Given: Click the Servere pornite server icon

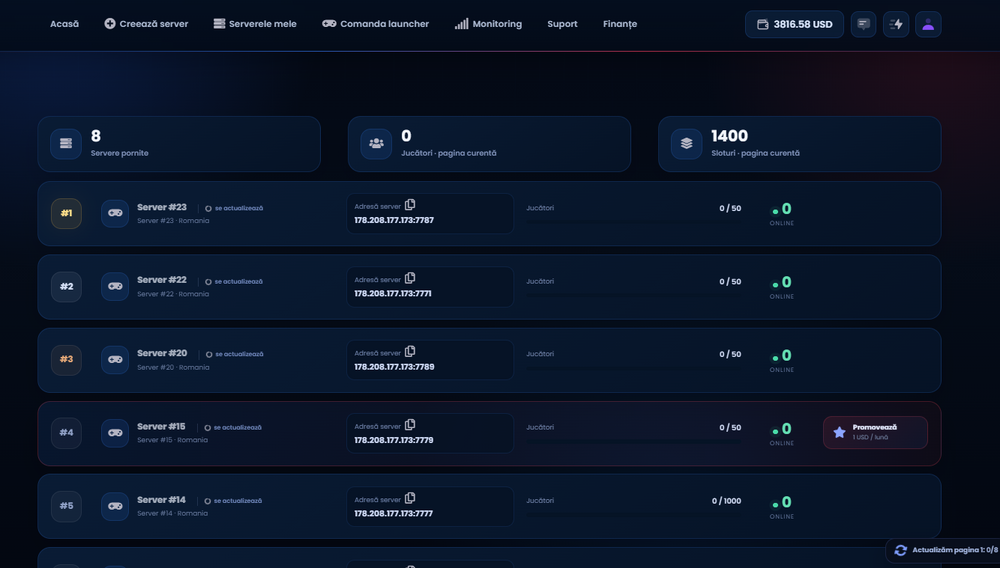Looking at the screenshot, I should tap(66, 143).
